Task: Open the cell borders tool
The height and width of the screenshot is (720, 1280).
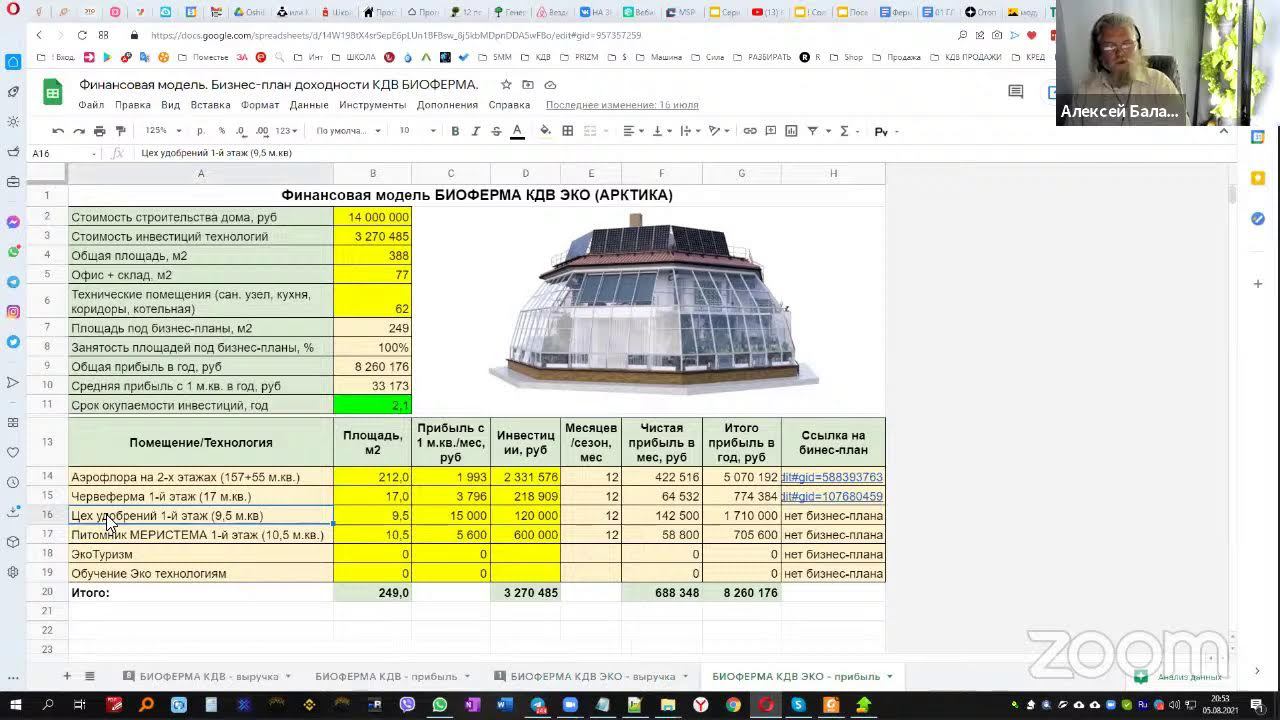Action: 567,131
